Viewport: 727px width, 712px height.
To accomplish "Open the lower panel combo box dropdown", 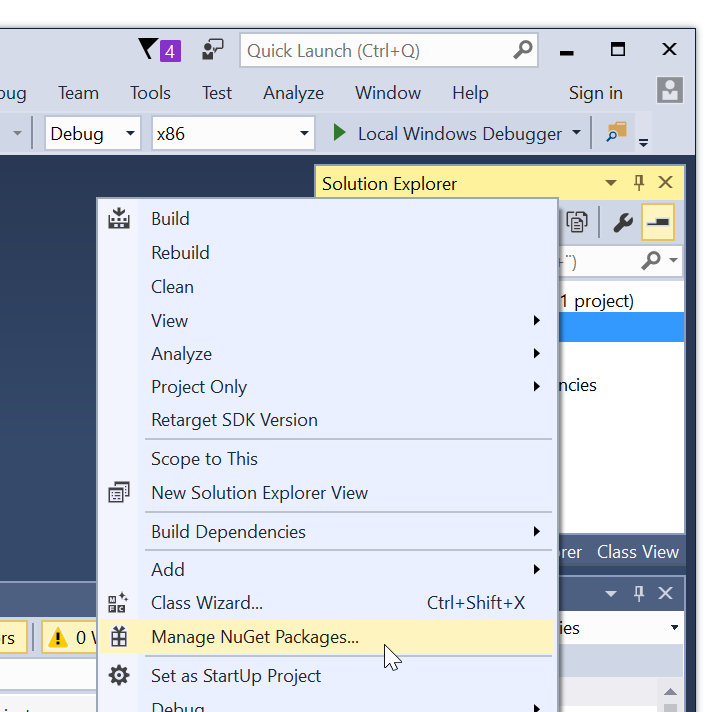I will [674, 628].
